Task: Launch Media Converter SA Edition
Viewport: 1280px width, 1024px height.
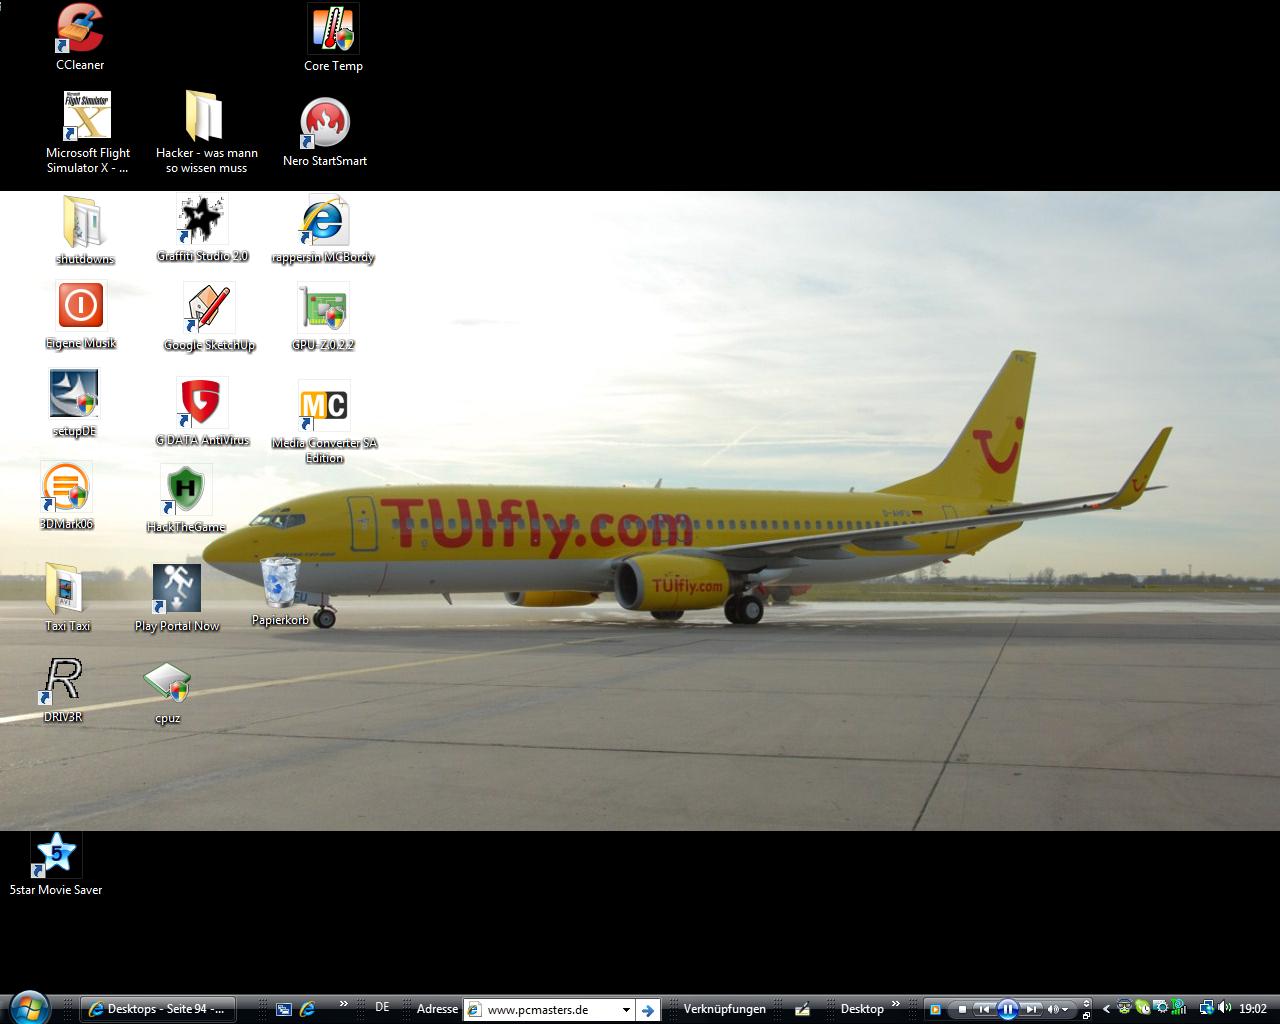Action: pos(324,421)
